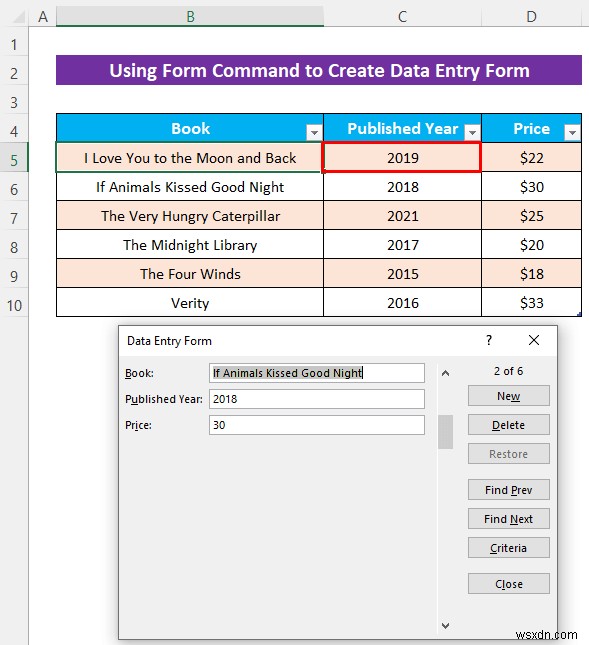This screenshot has height=645, width=589.
Task: Click the year cell 2019
Action: [x=402, y=158]
